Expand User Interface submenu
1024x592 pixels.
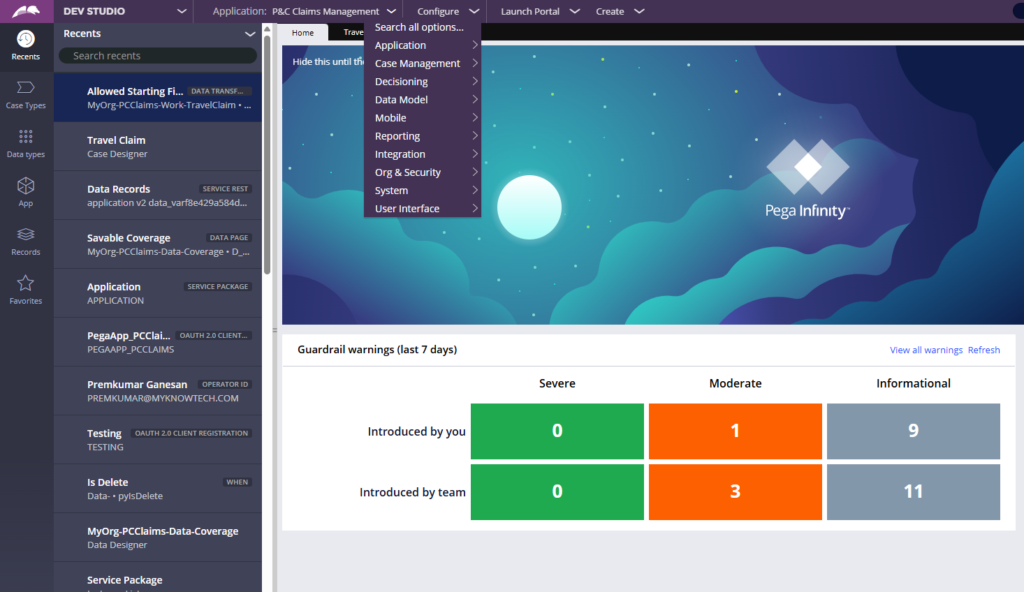click(422, 208)
